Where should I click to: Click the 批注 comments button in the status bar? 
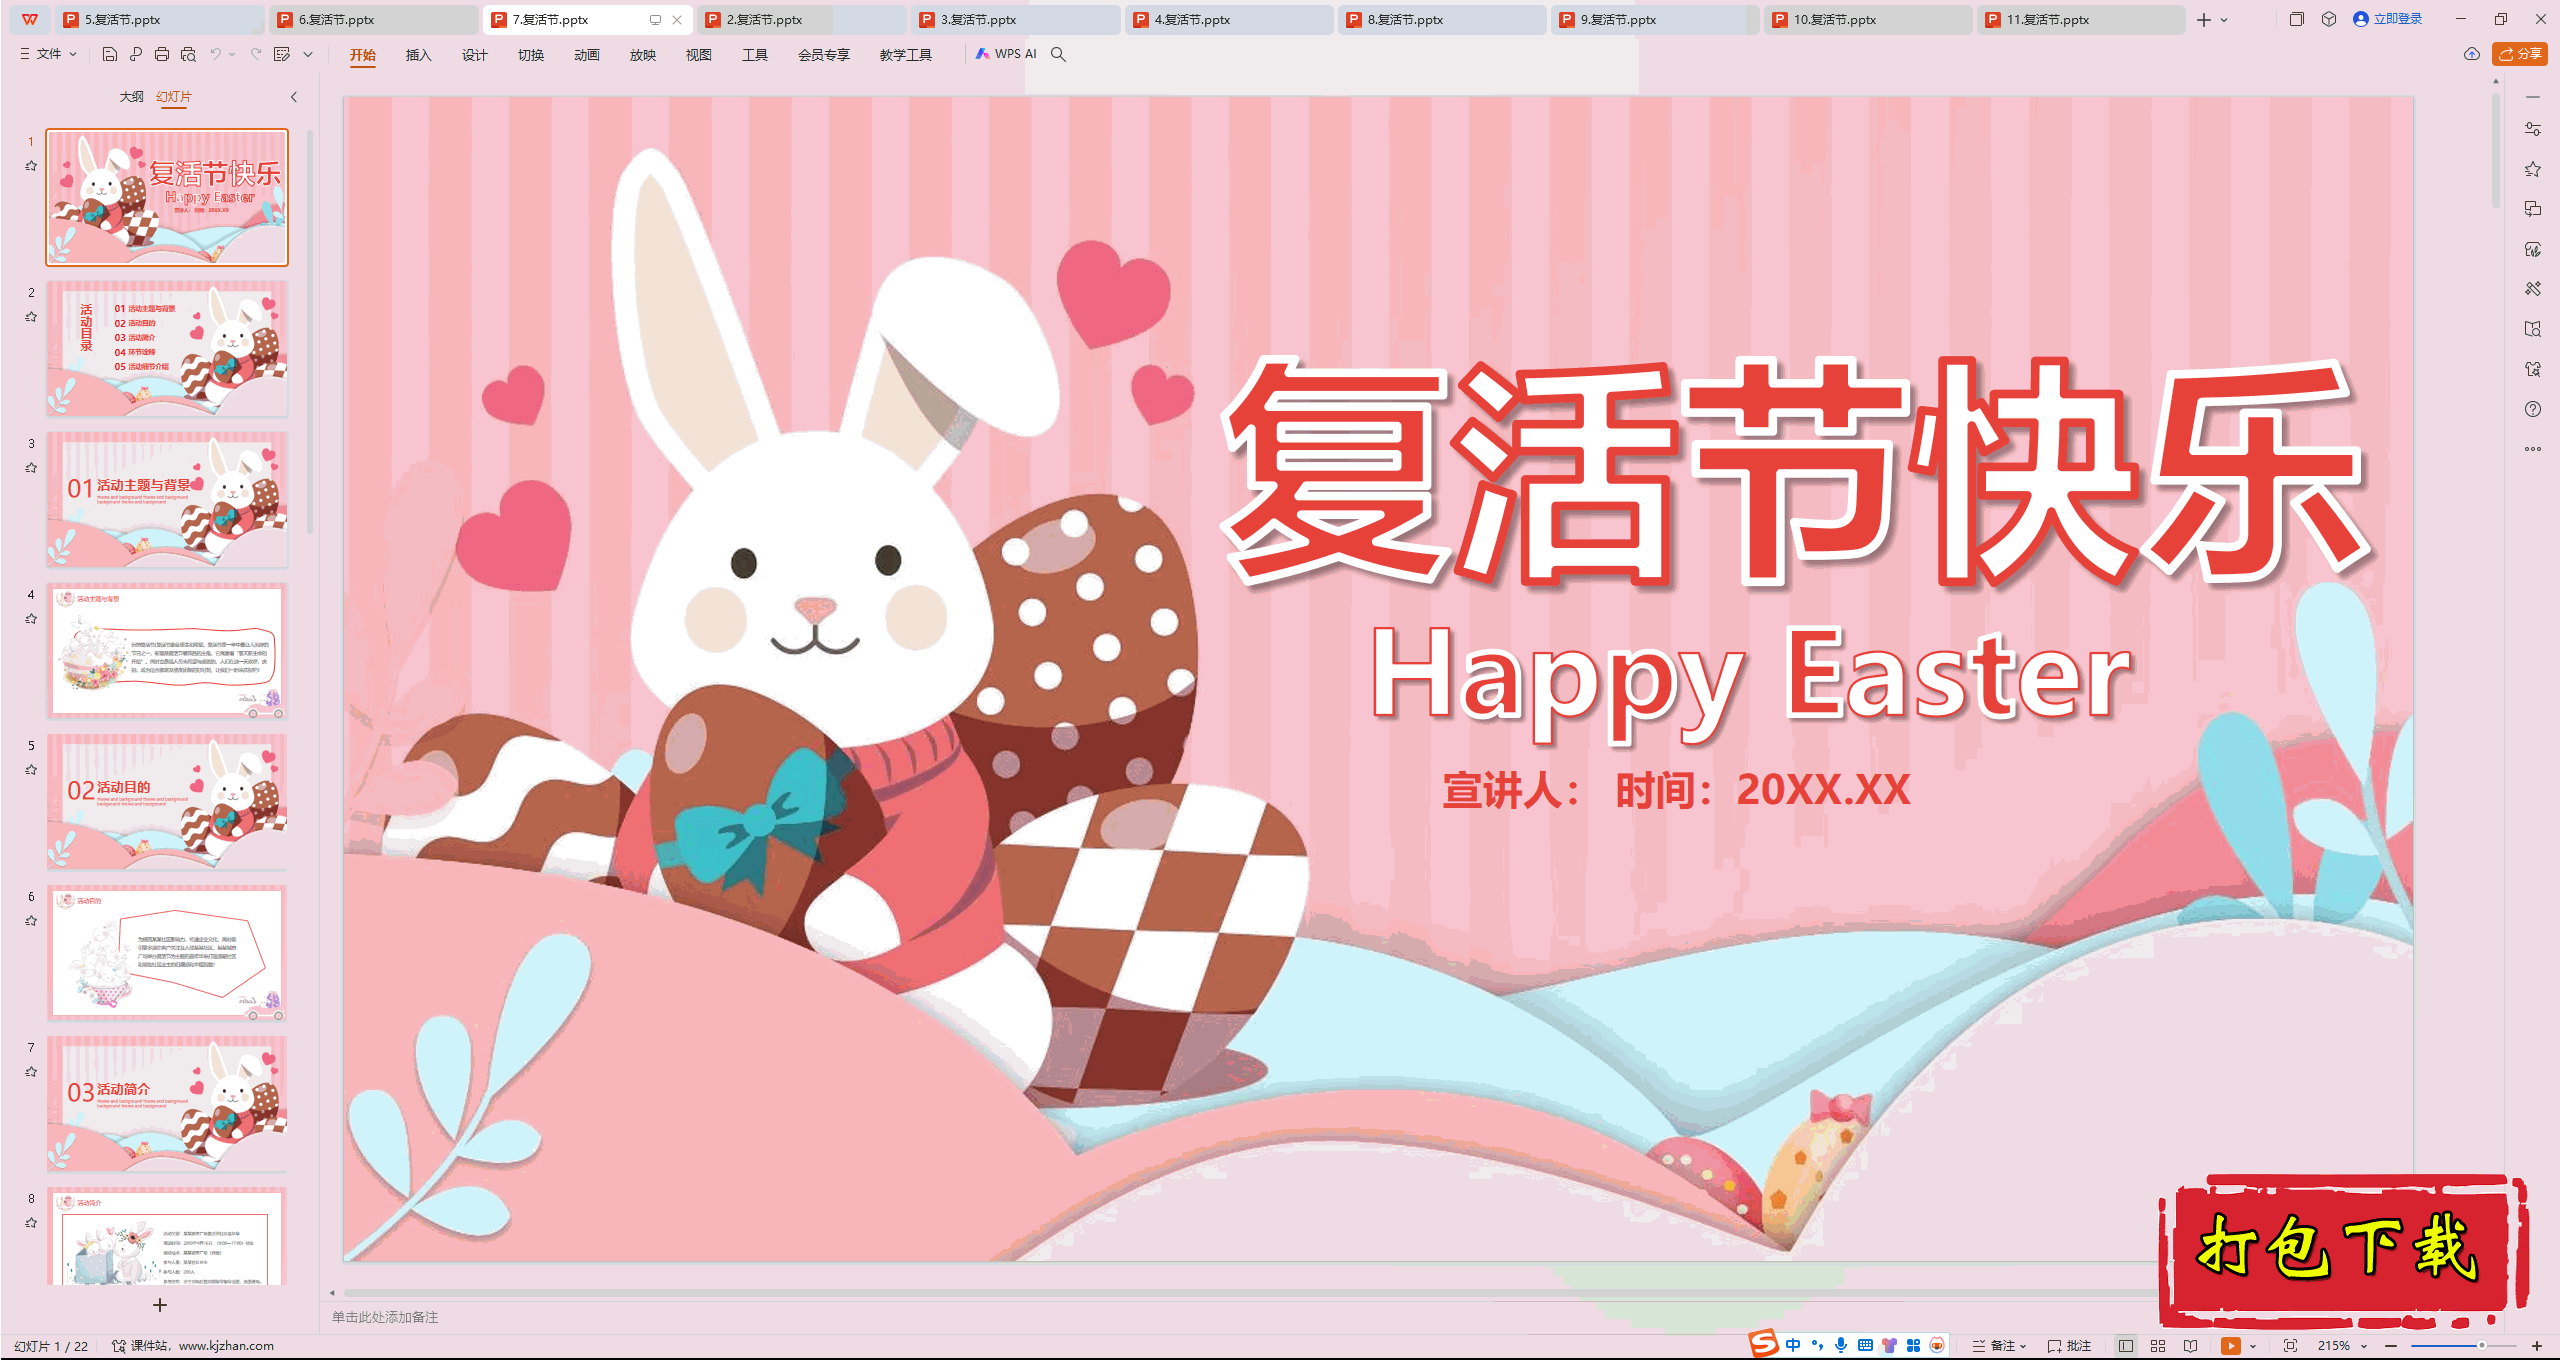click(x=2069, y=1346)
